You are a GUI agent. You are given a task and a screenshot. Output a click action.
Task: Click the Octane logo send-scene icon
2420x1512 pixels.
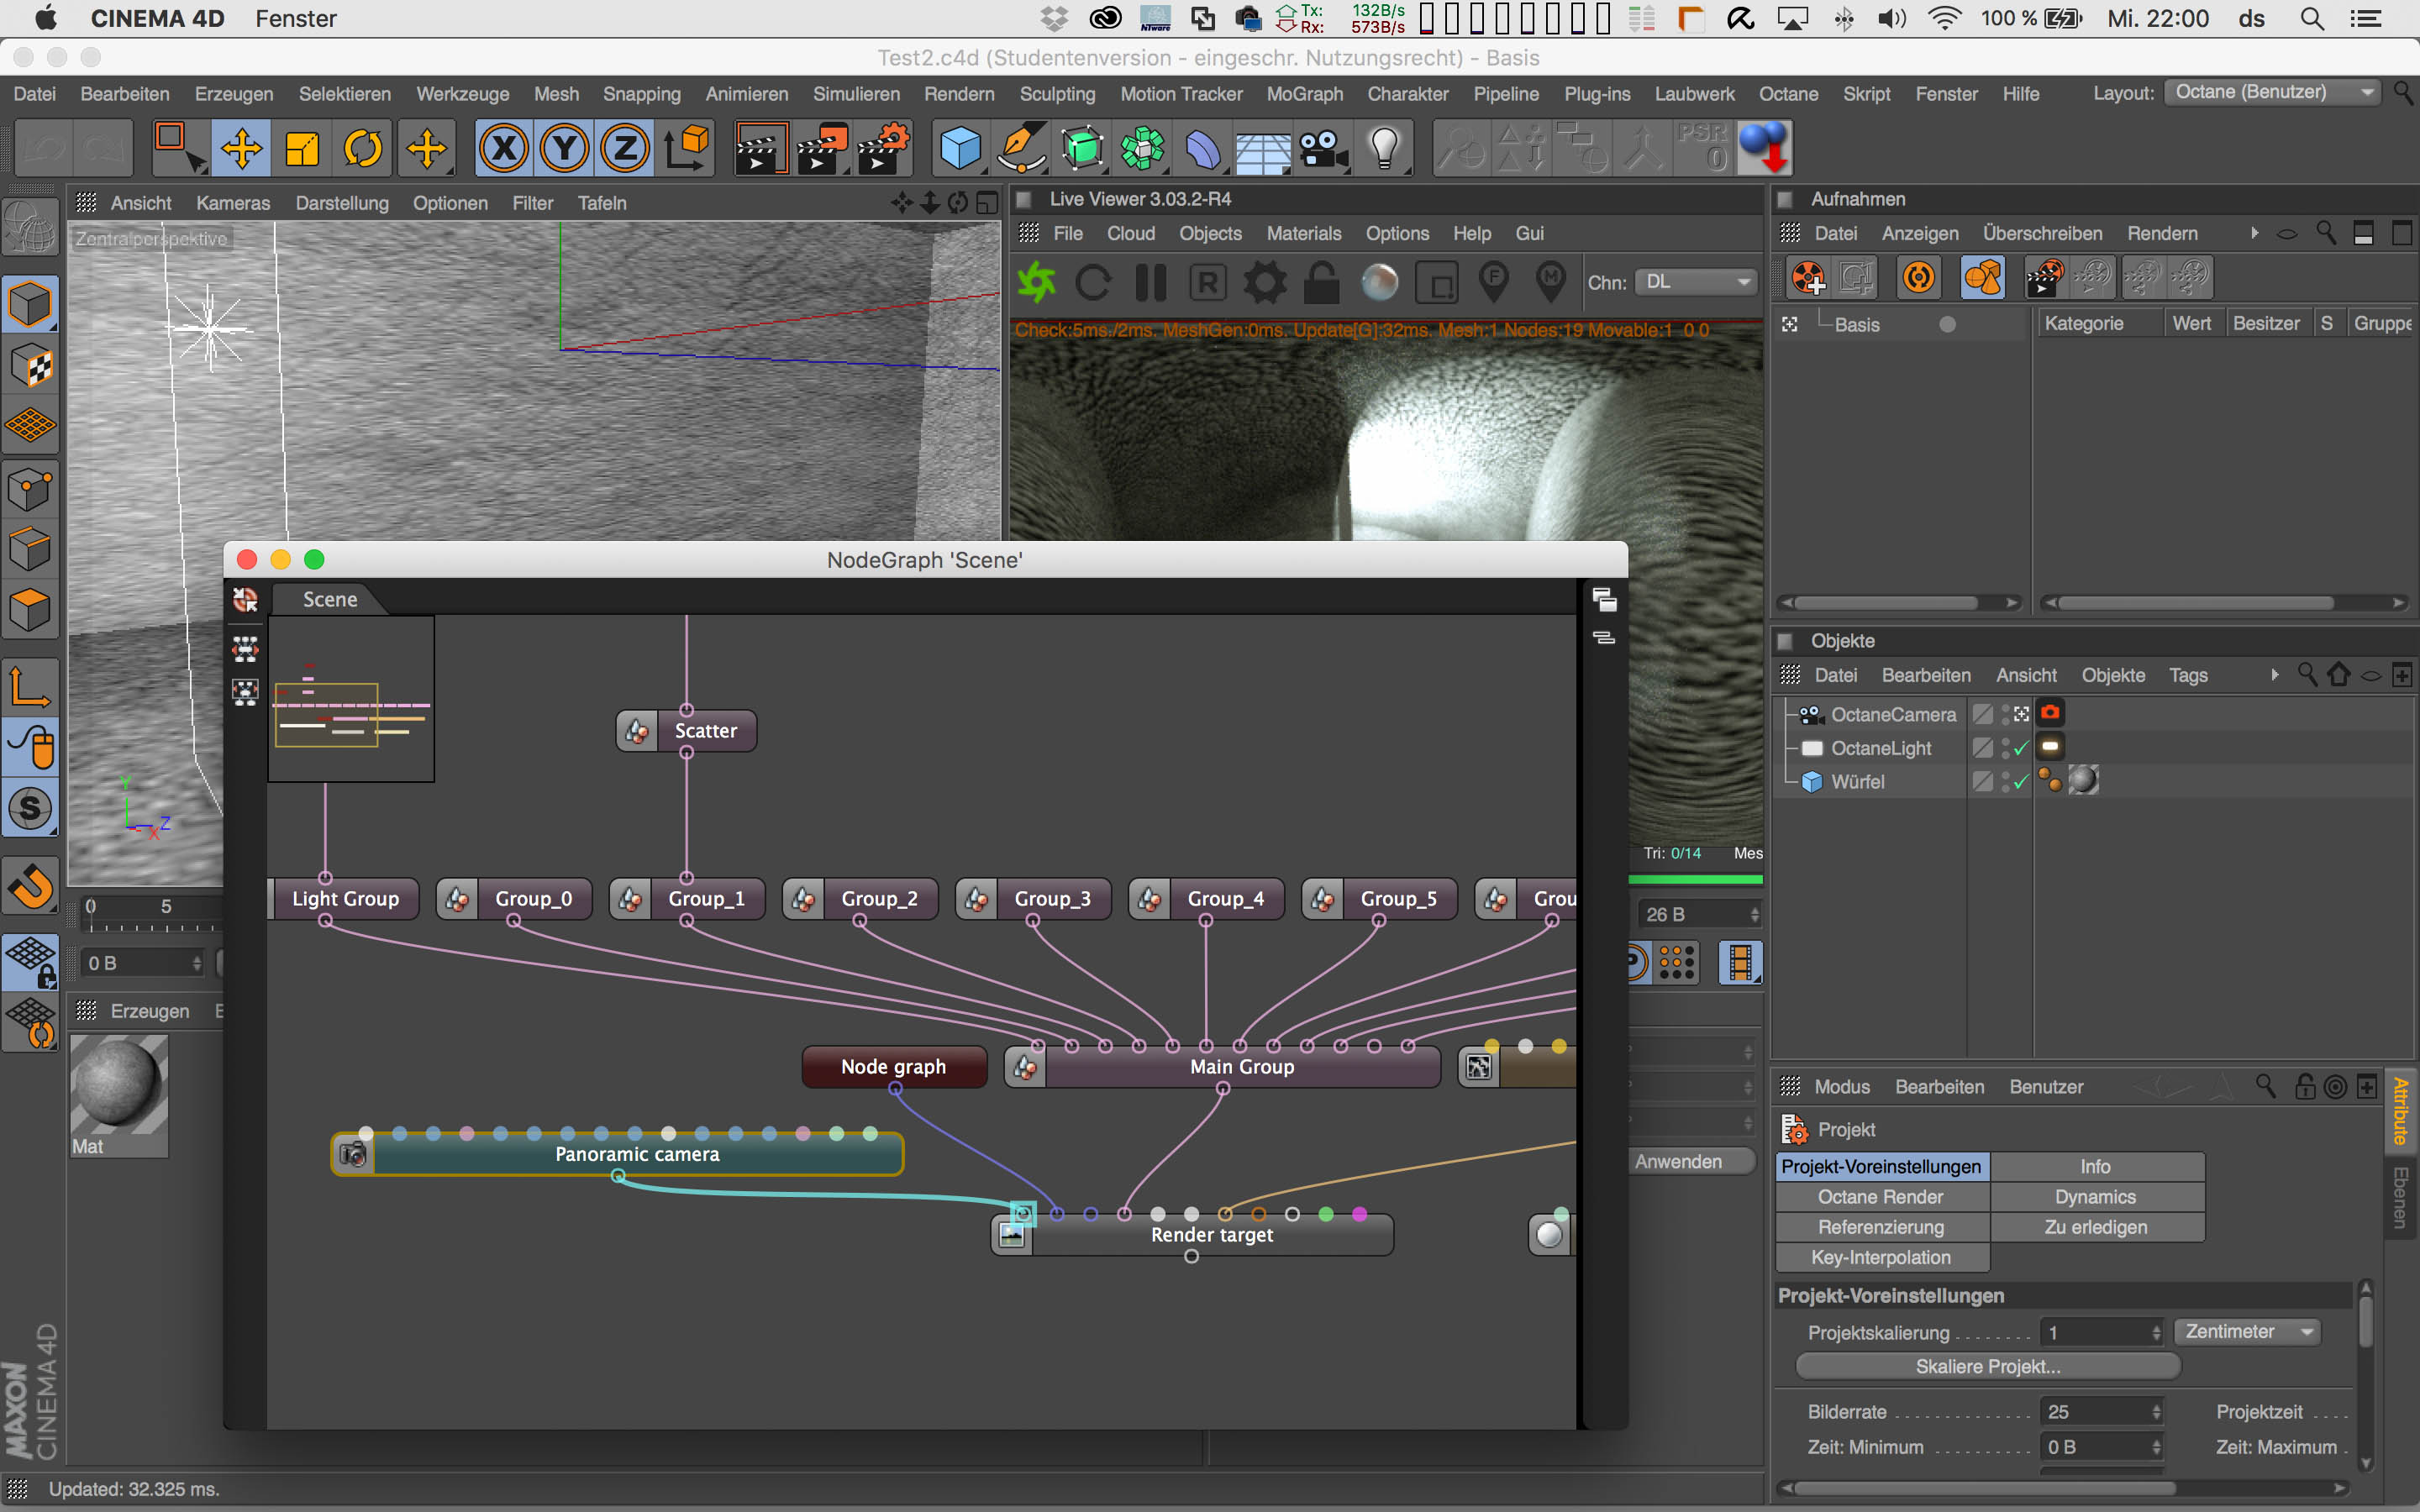(x=1037, y=283)
